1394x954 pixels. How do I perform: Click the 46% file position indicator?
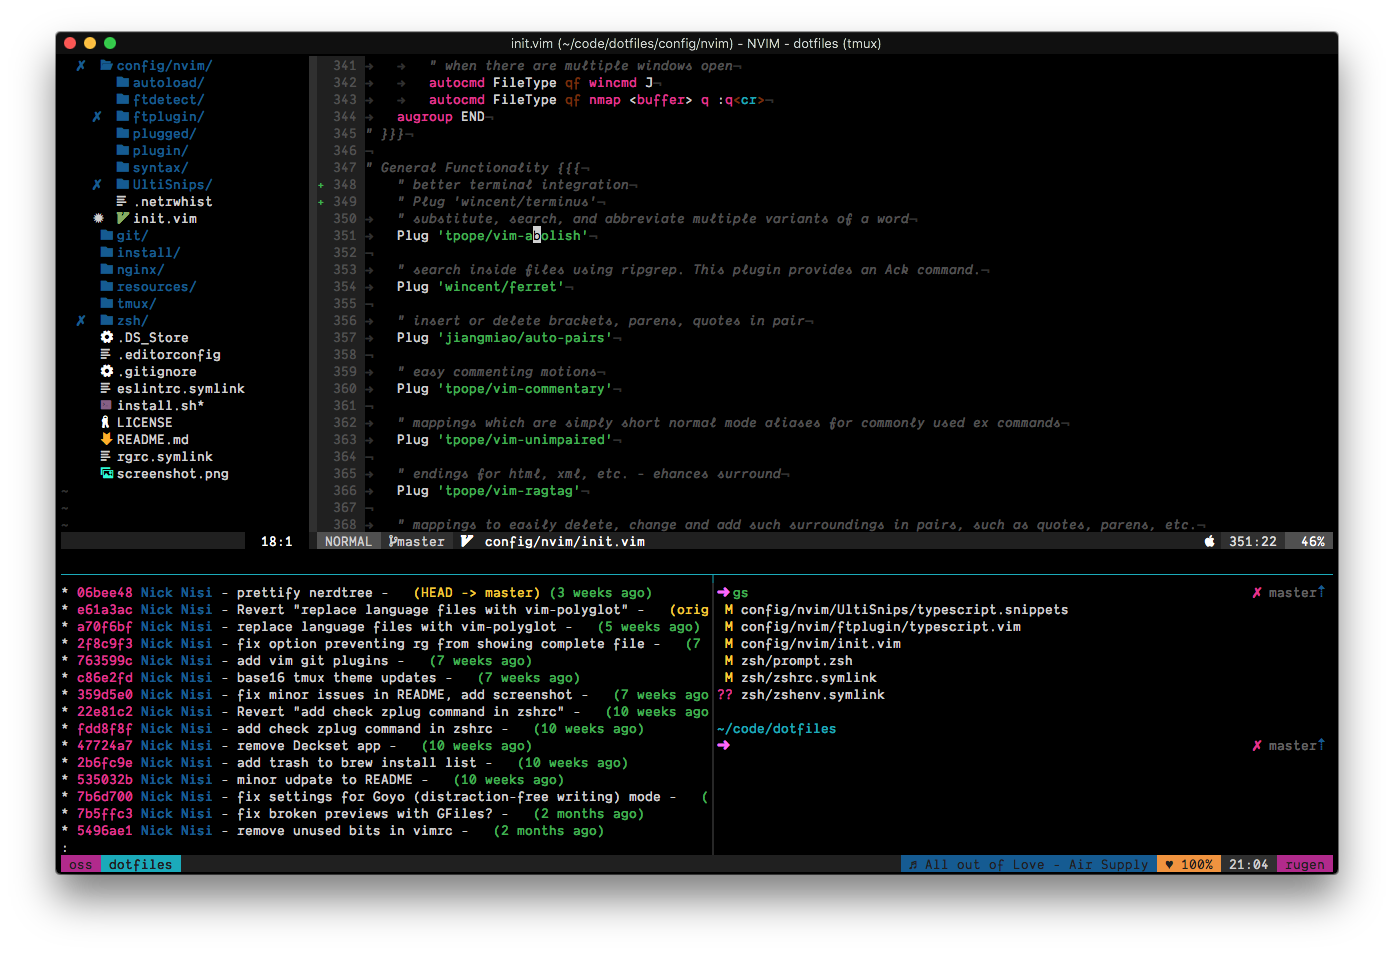(x=1313, y=541)
